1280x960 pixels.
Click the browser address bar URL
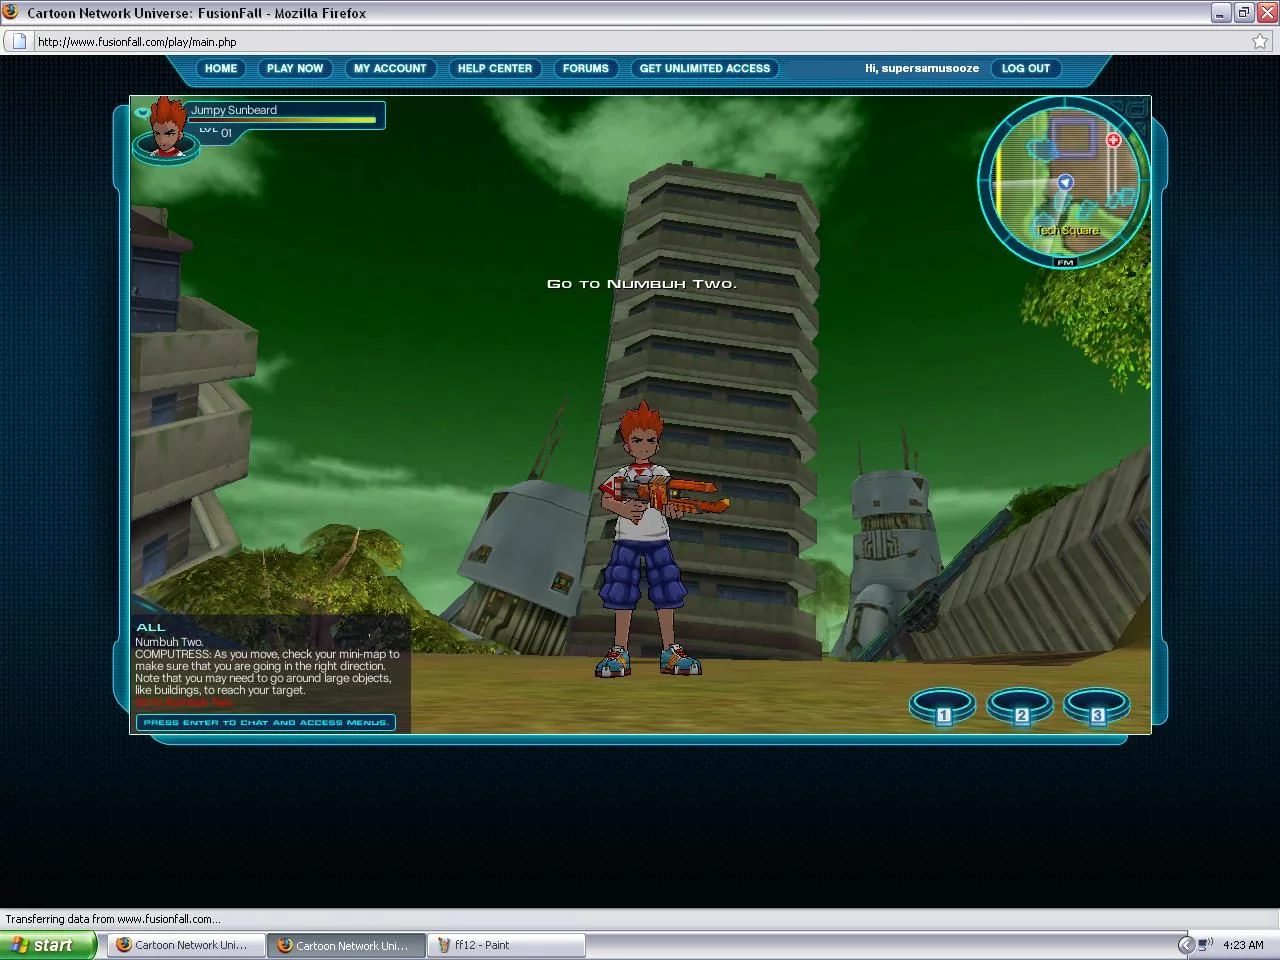click(137, 42)
